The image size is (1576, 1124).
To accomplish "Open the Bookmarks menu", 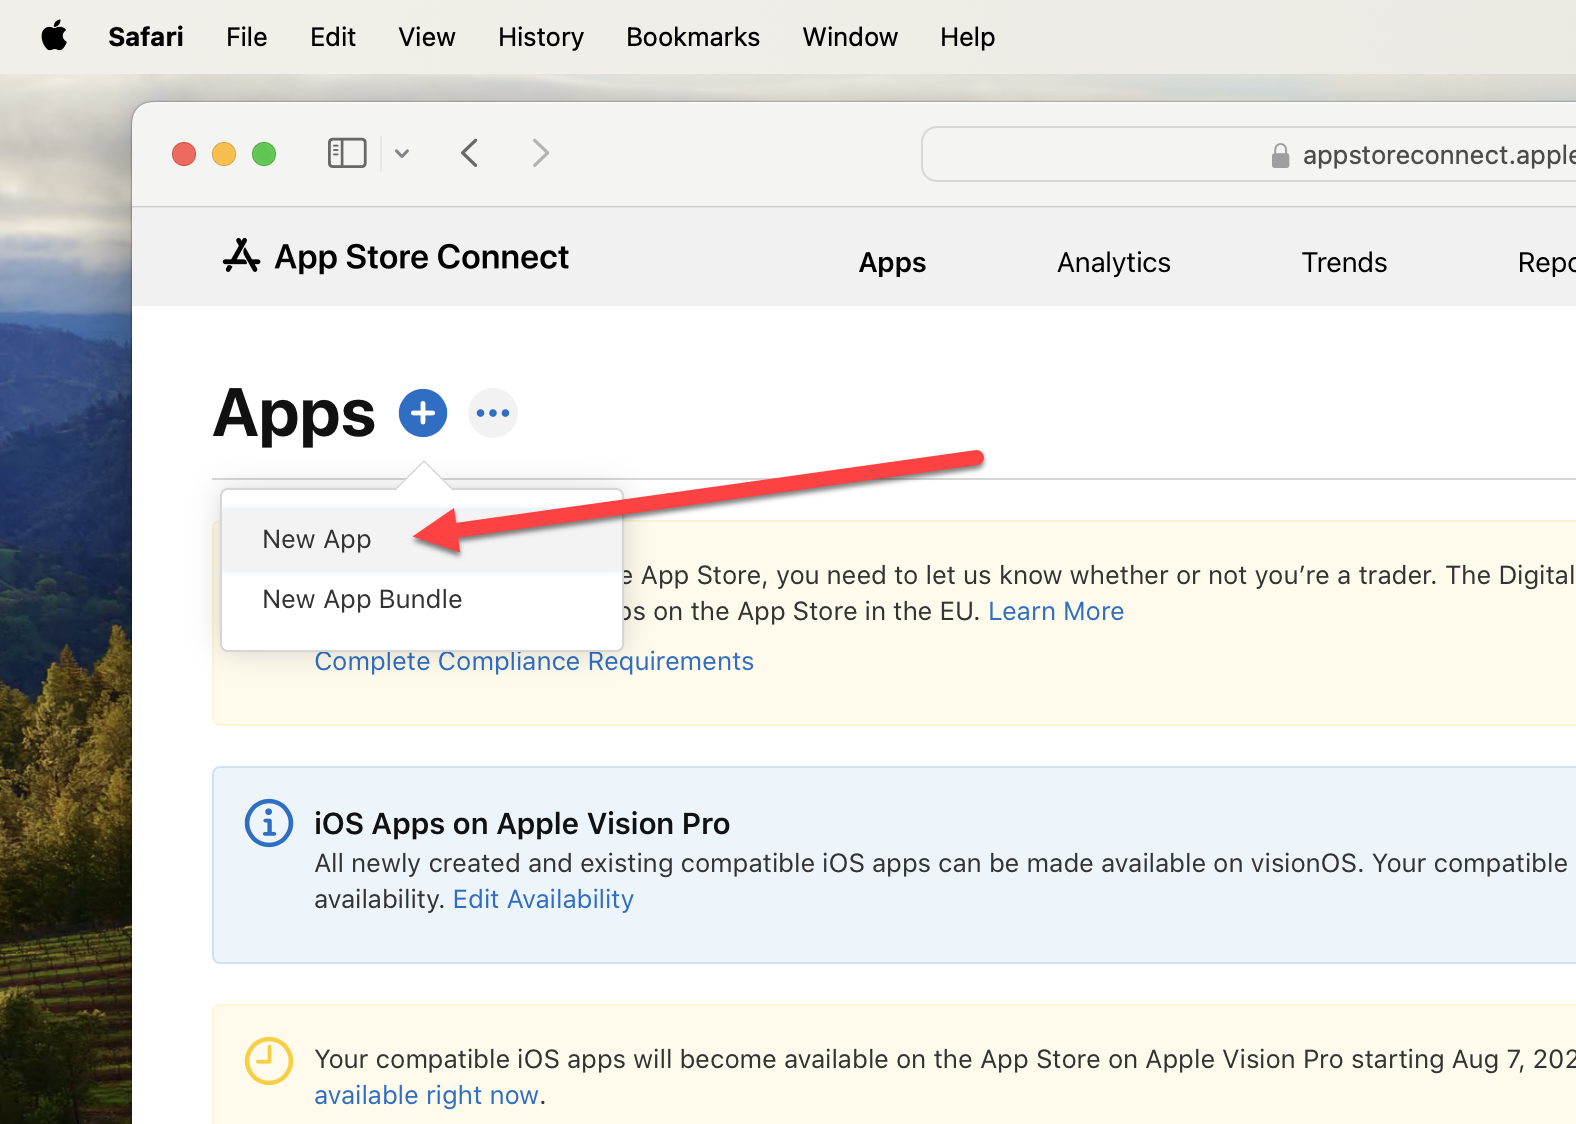I will pos(693,37).
